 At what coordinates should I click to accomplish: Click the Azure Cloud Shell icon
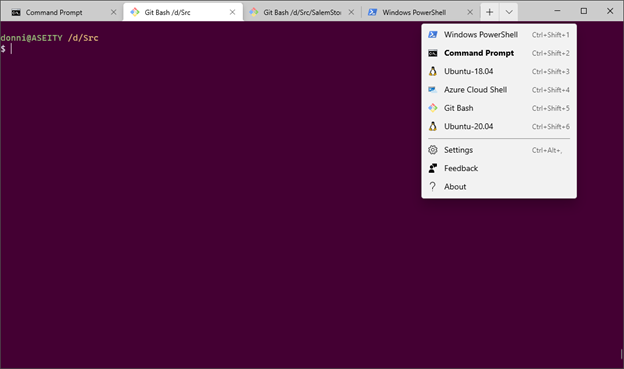(x=433, y=90)
